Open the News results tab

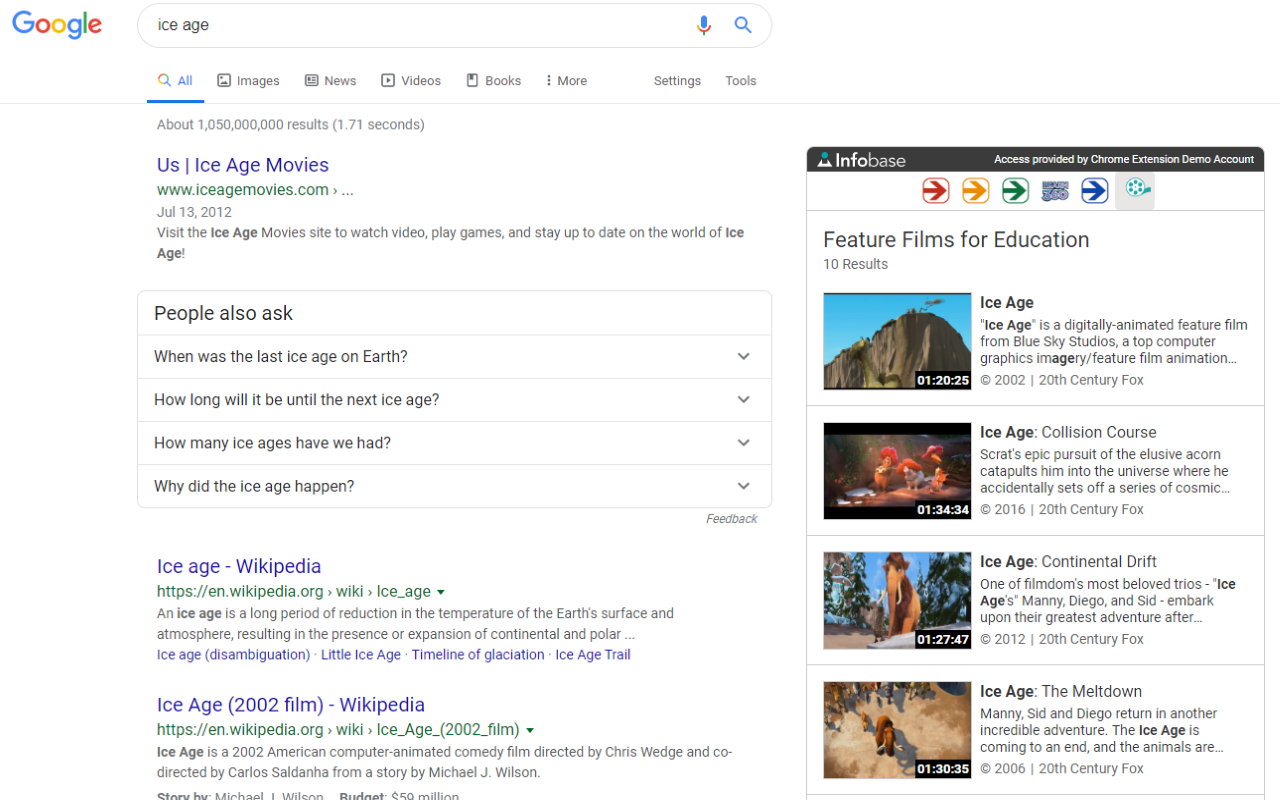(331, 80)
